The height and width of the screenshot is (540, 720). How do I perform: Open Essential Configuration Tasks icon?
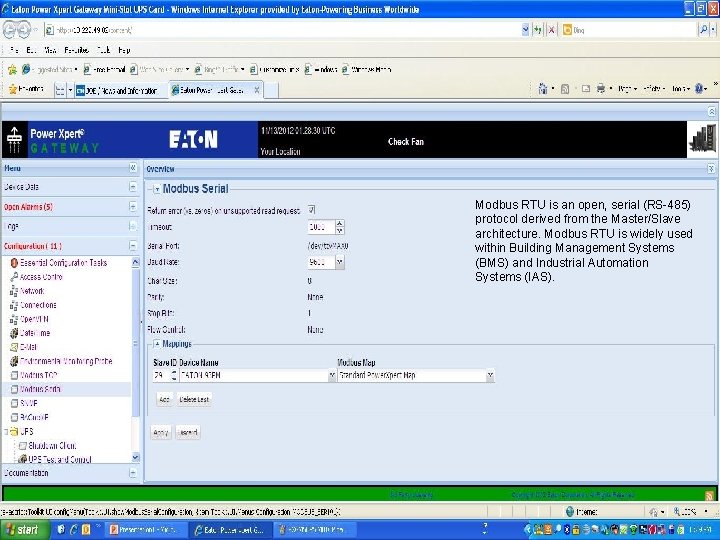(14, 263)
